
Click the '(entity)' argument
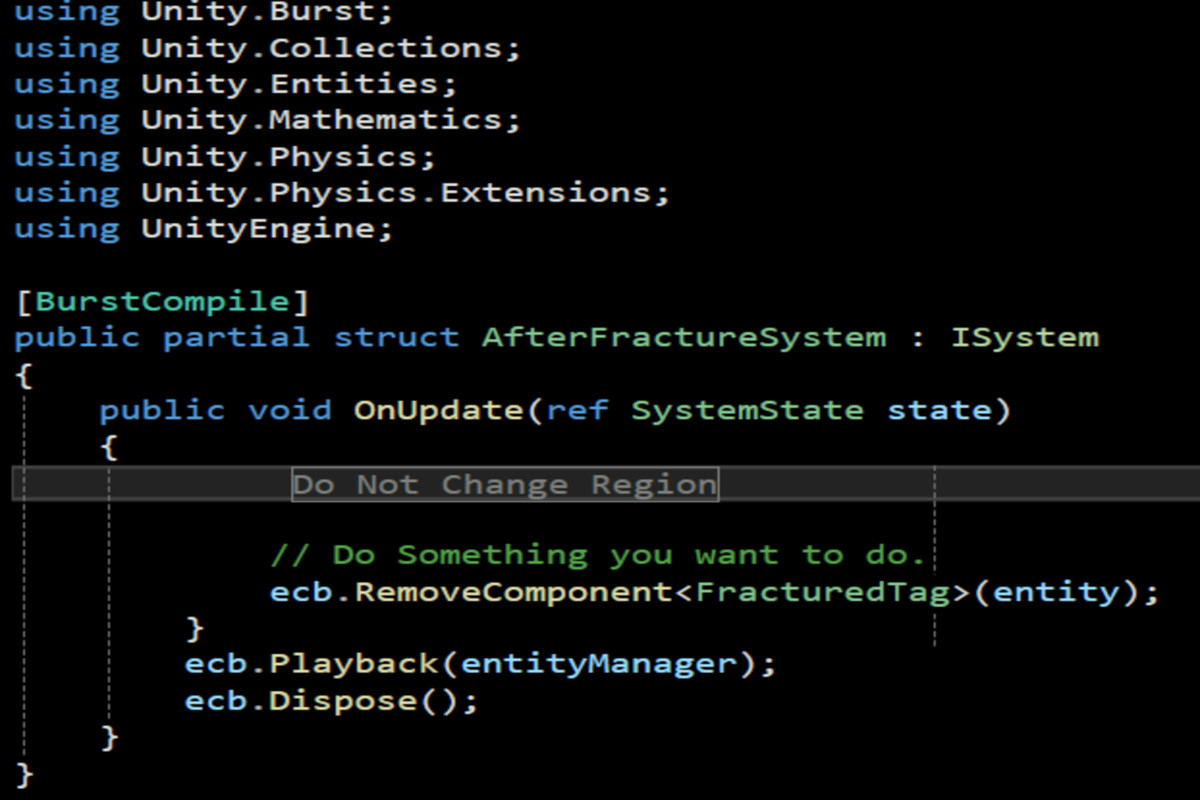1055,592
